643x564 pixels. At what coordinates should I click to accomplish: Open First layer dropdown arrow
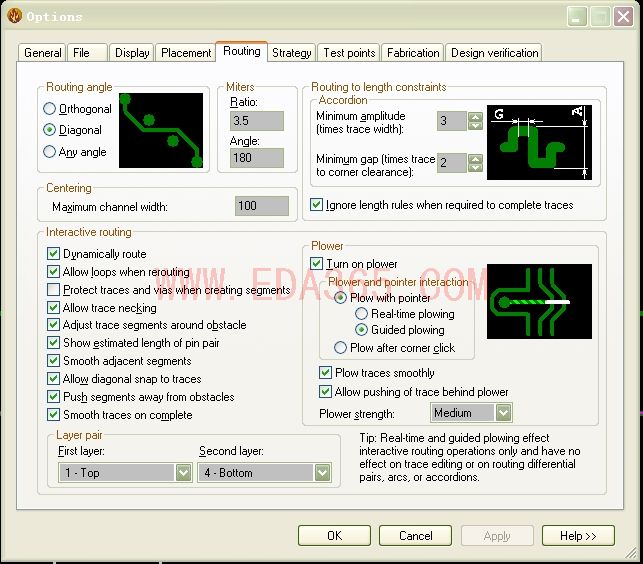pyautogui.click(x=183, y=473)
